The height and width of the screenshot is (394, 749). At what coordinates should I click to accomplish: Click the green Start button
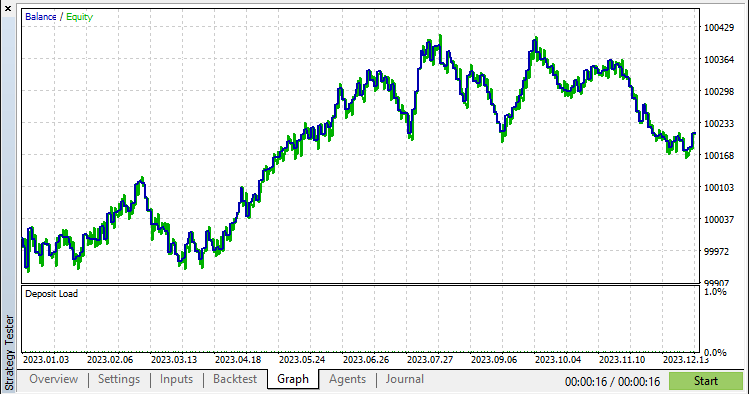tap(706, 381)
